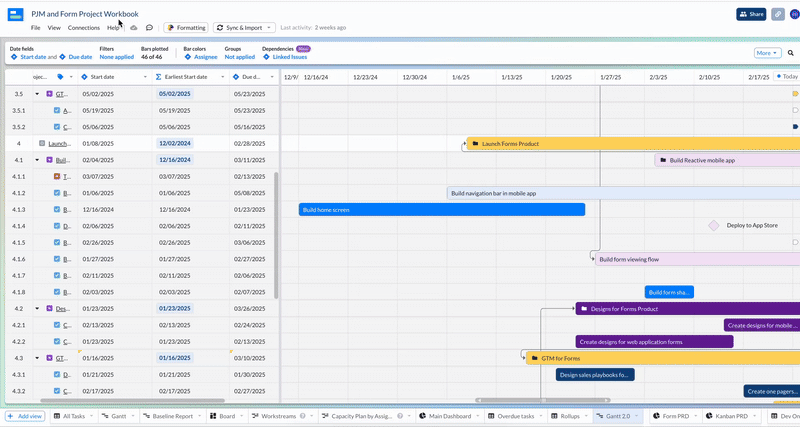Collapse row 3.5 with its arrow
Screen dimensions: 800x427
point(37,94)
